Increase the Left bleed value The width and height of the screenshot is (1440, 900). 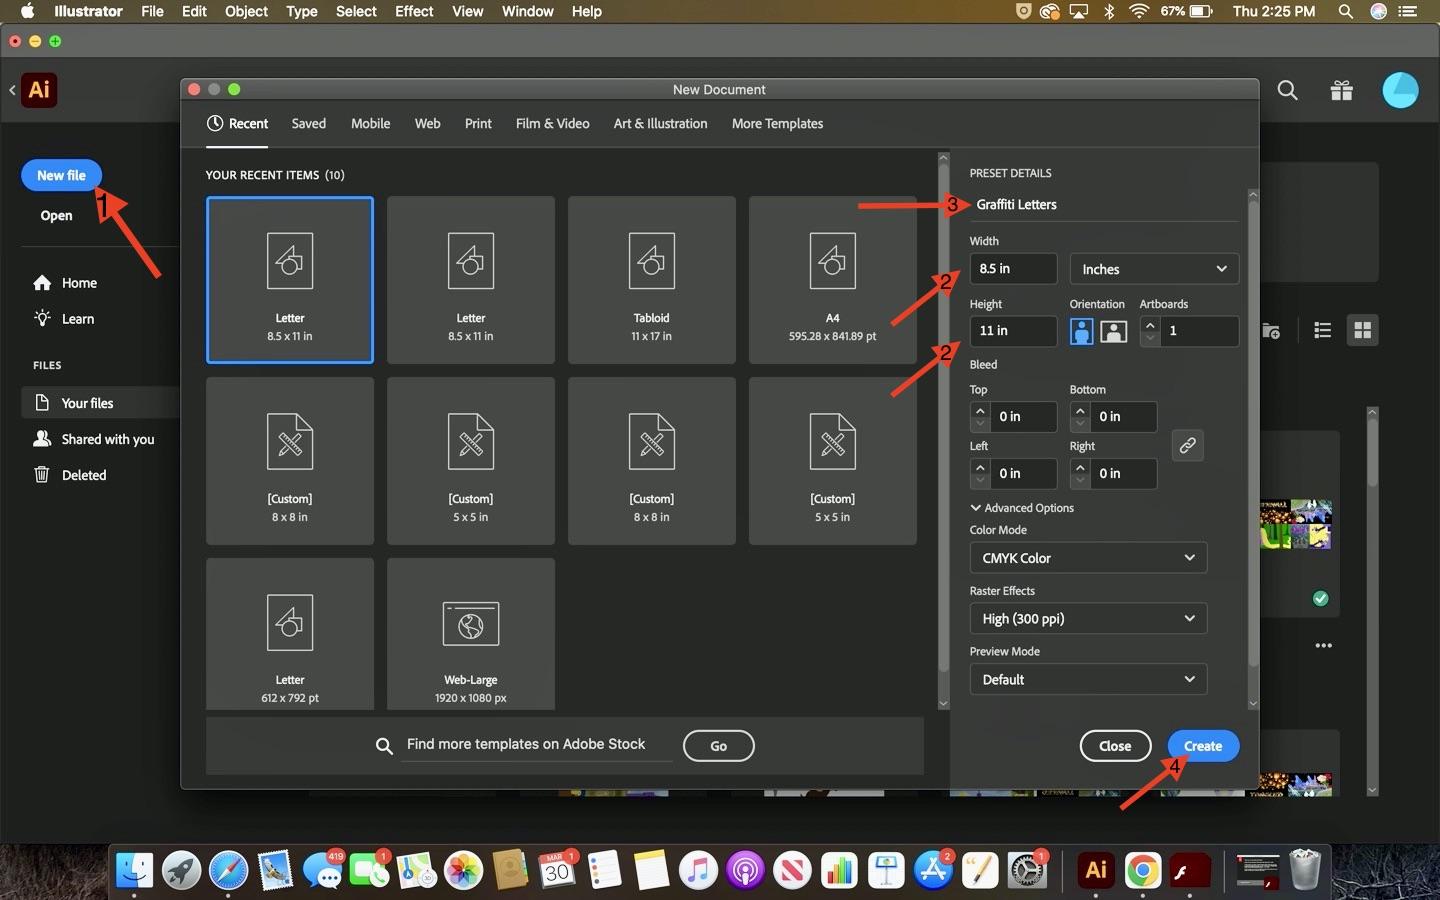(980, 467)
